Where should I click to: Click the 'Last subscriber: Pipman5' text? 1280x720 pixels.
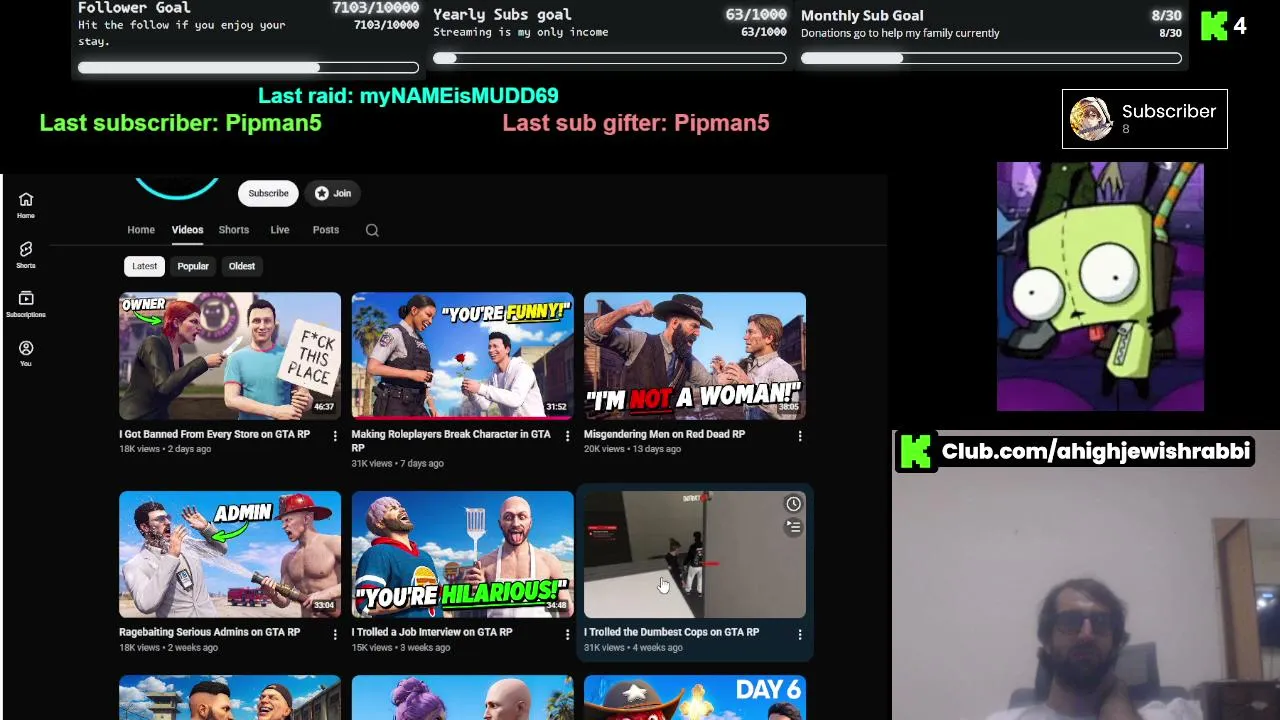(180, 123)
